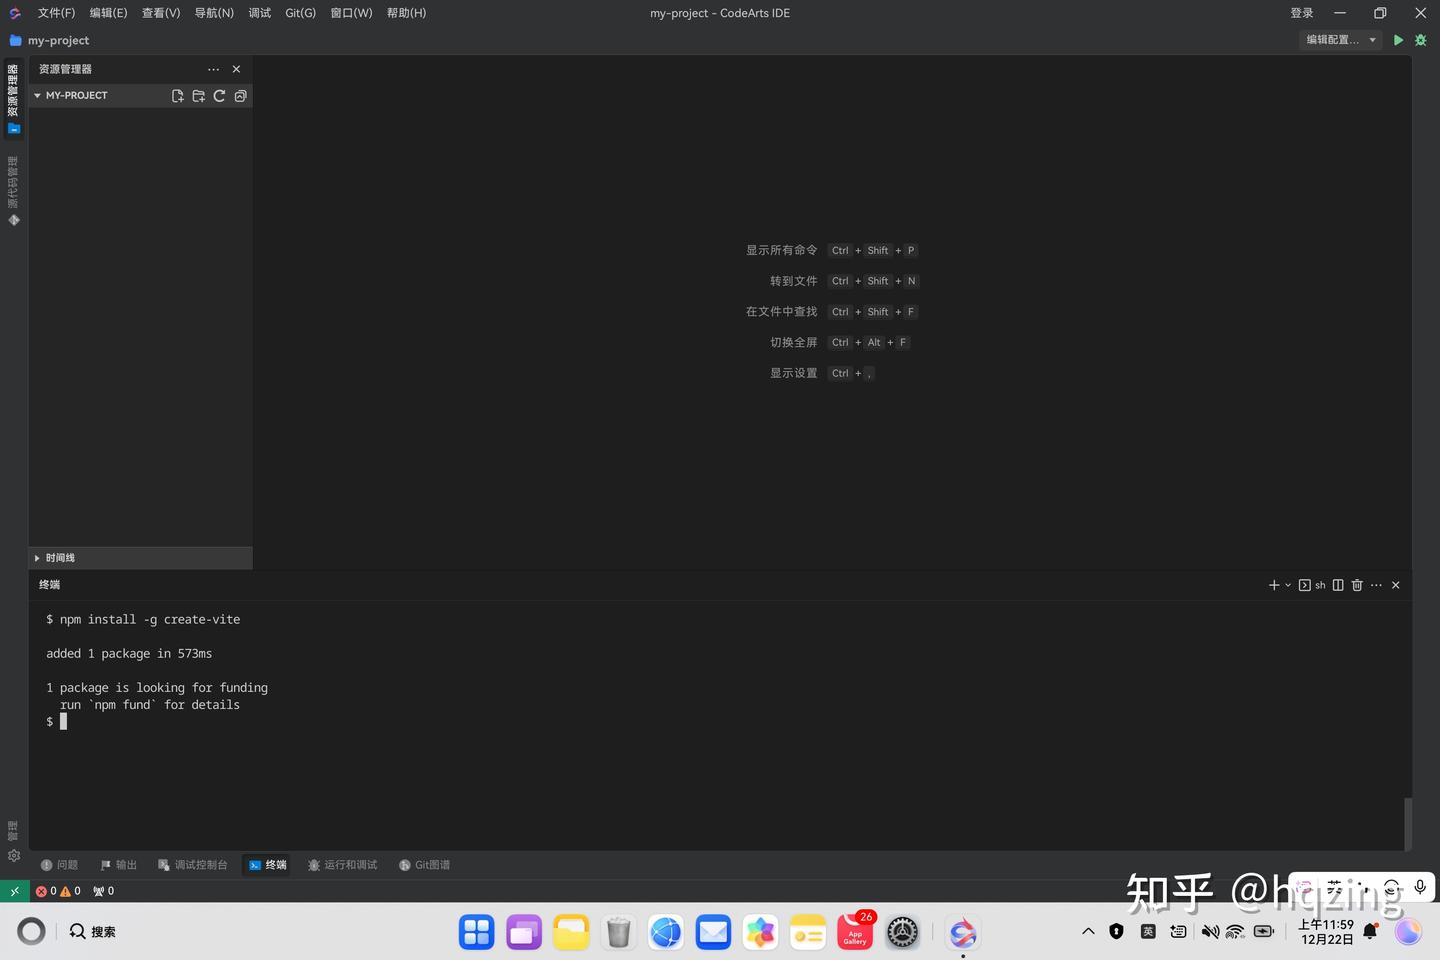Open Settings via the gear icon
The width and height of the screenshot is (1440, 960).
click(14, 856)
